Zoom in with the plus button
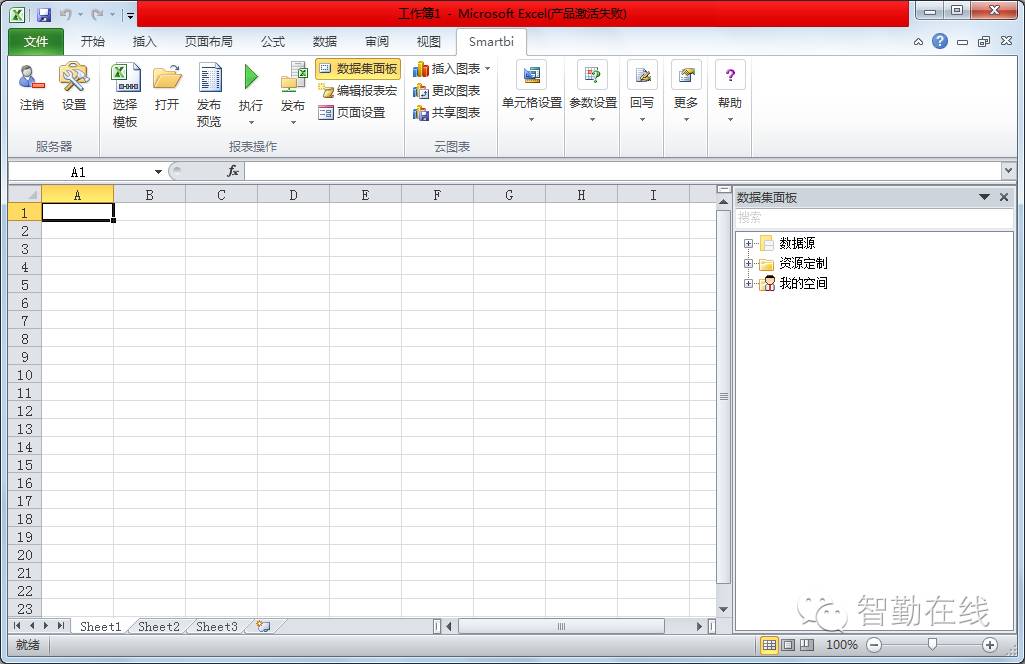The image size is (1025, 664). coord(990,645)
